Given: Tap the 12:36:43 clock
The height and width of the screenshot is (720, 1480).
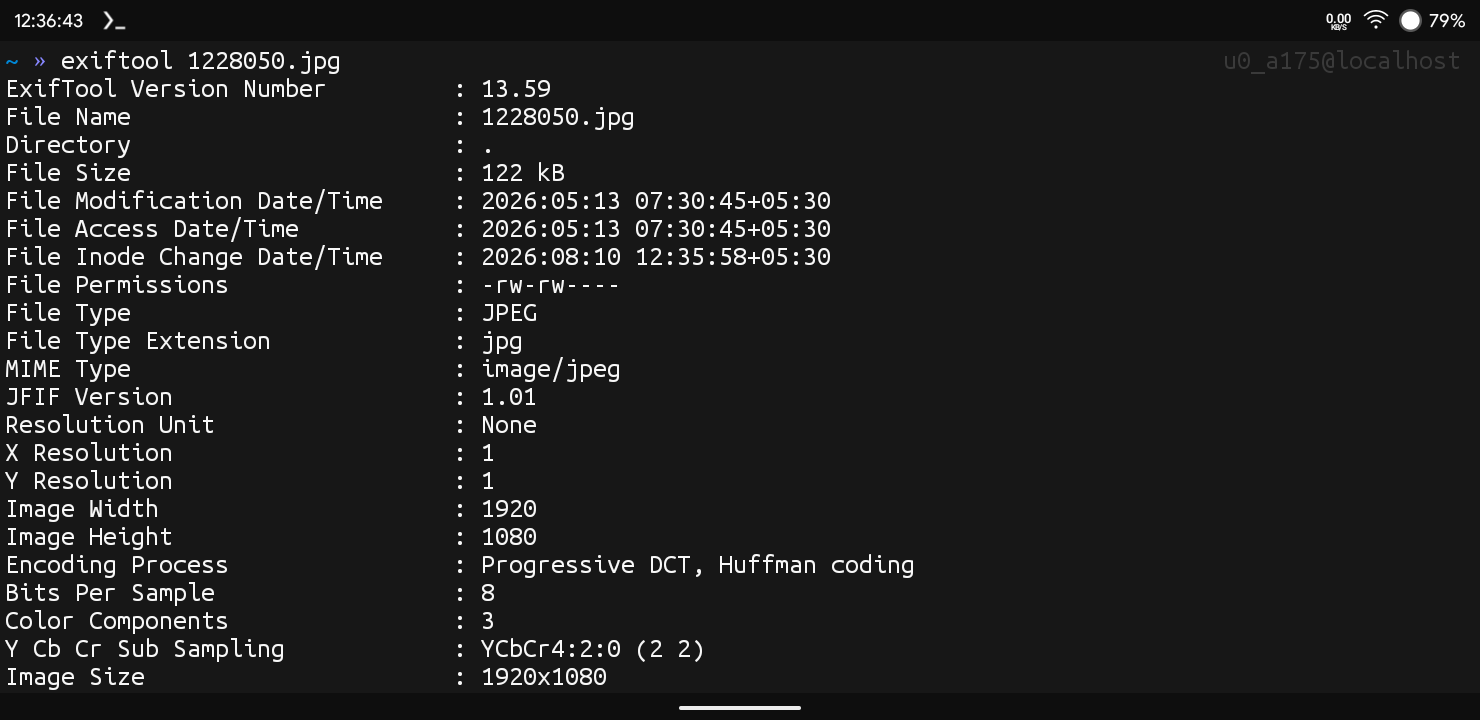Looking at the screenshot, I should coord(48,20).
